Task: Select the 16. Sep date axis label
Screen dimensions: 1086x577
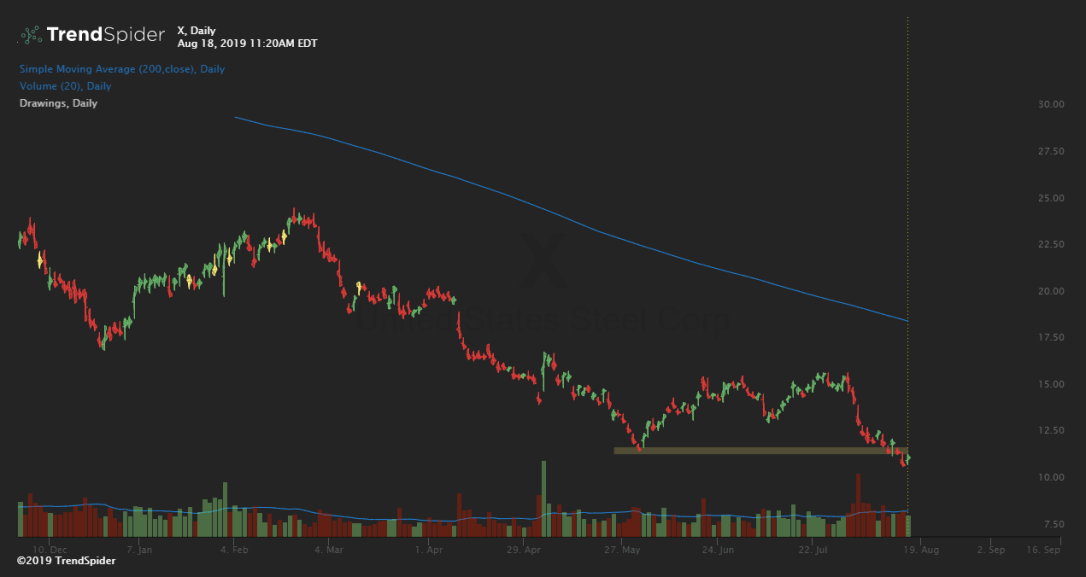Action: pos(1041,550)
